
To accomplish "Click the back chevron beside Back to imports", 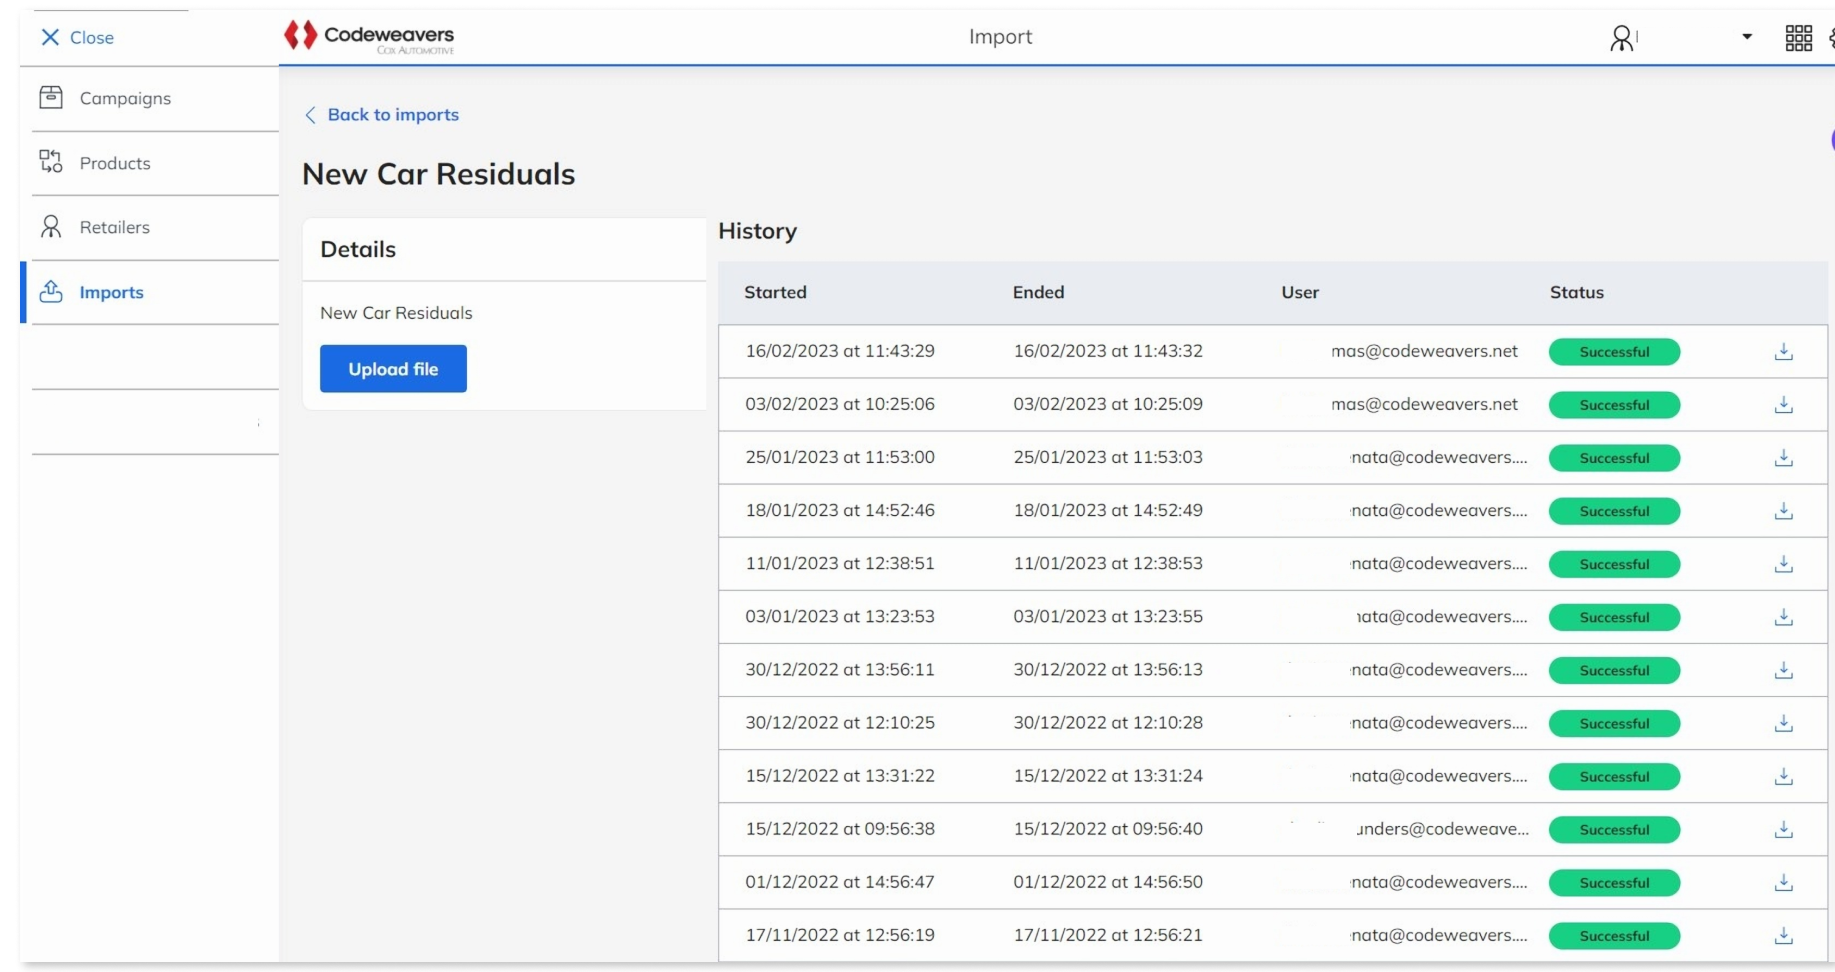I will (310, 115).
